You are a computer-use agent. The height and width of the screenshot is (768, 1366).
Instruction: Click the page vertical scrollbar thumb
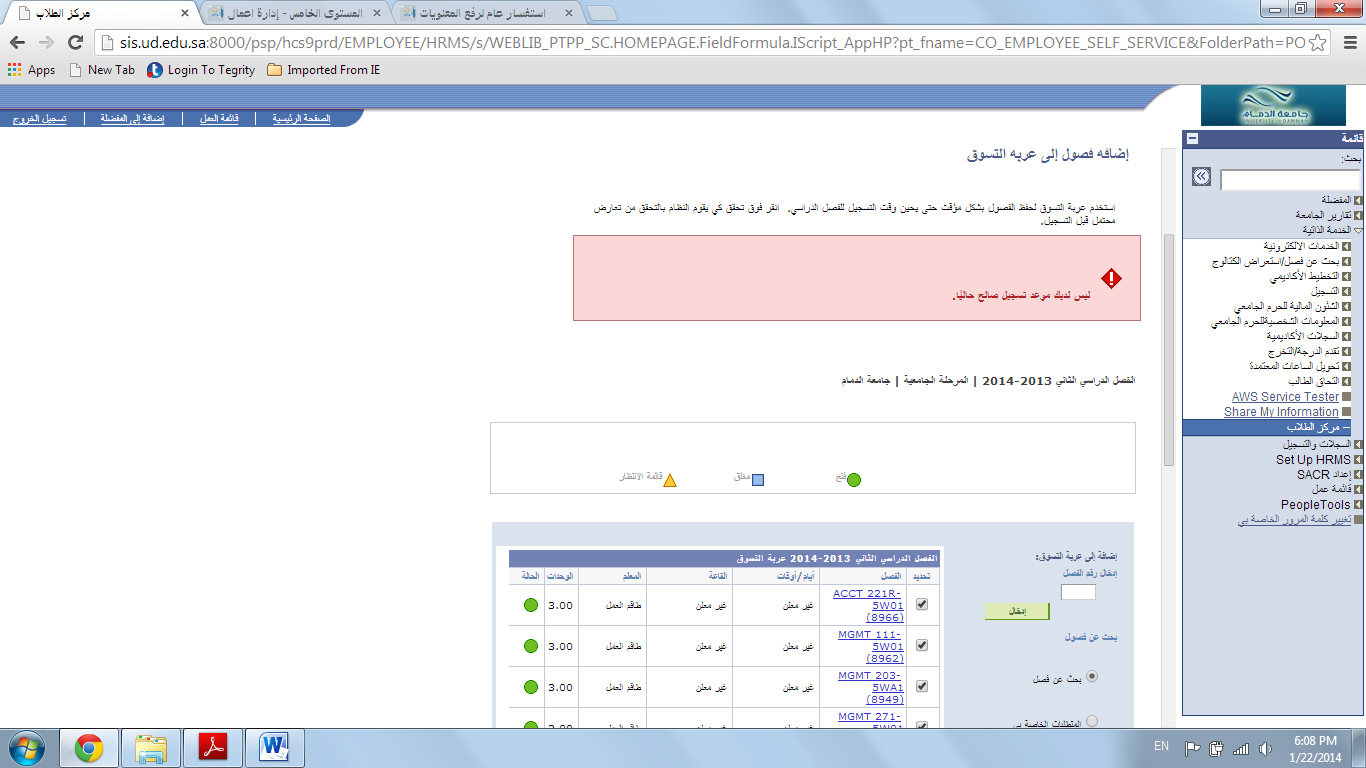pos(1168,350)
